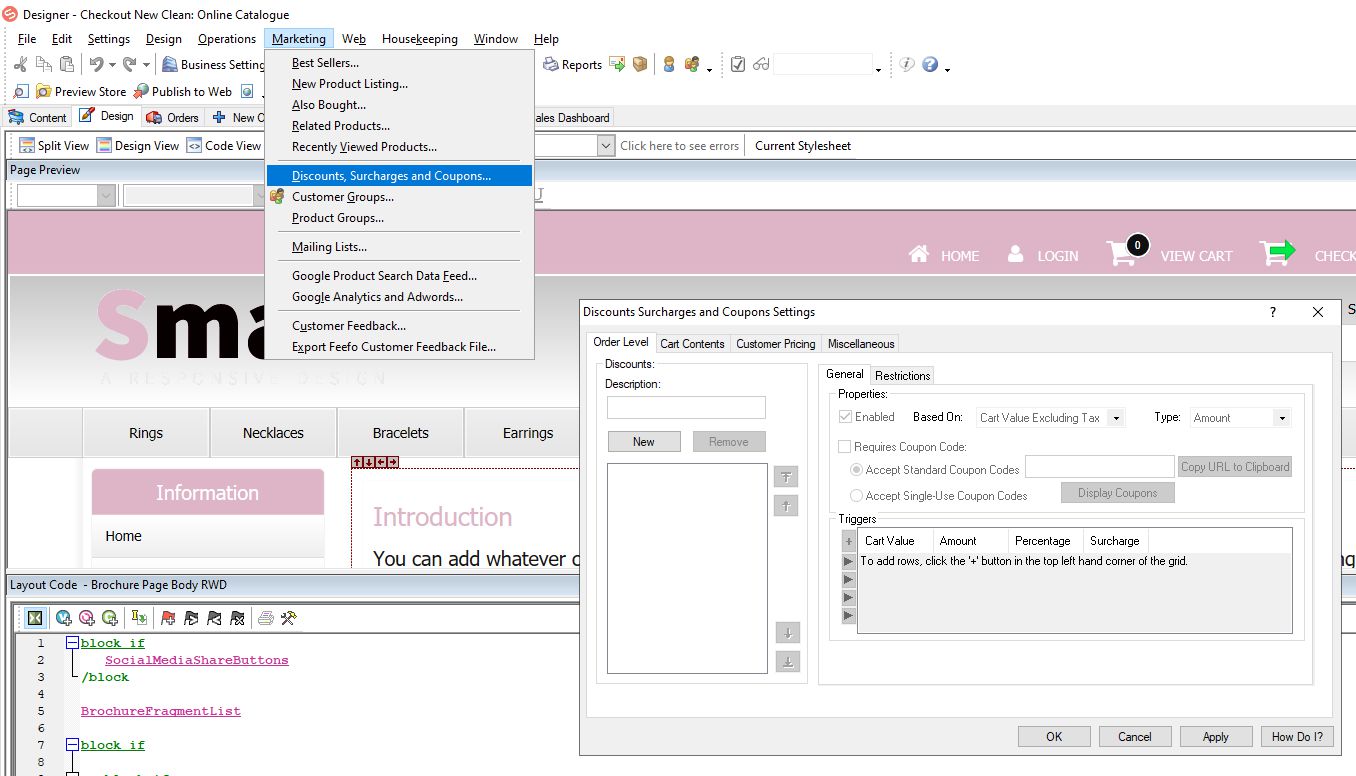Viewport: 1356px width, 776px height.
Task: Click the Cut scissors icon
Action: point(21,64)
